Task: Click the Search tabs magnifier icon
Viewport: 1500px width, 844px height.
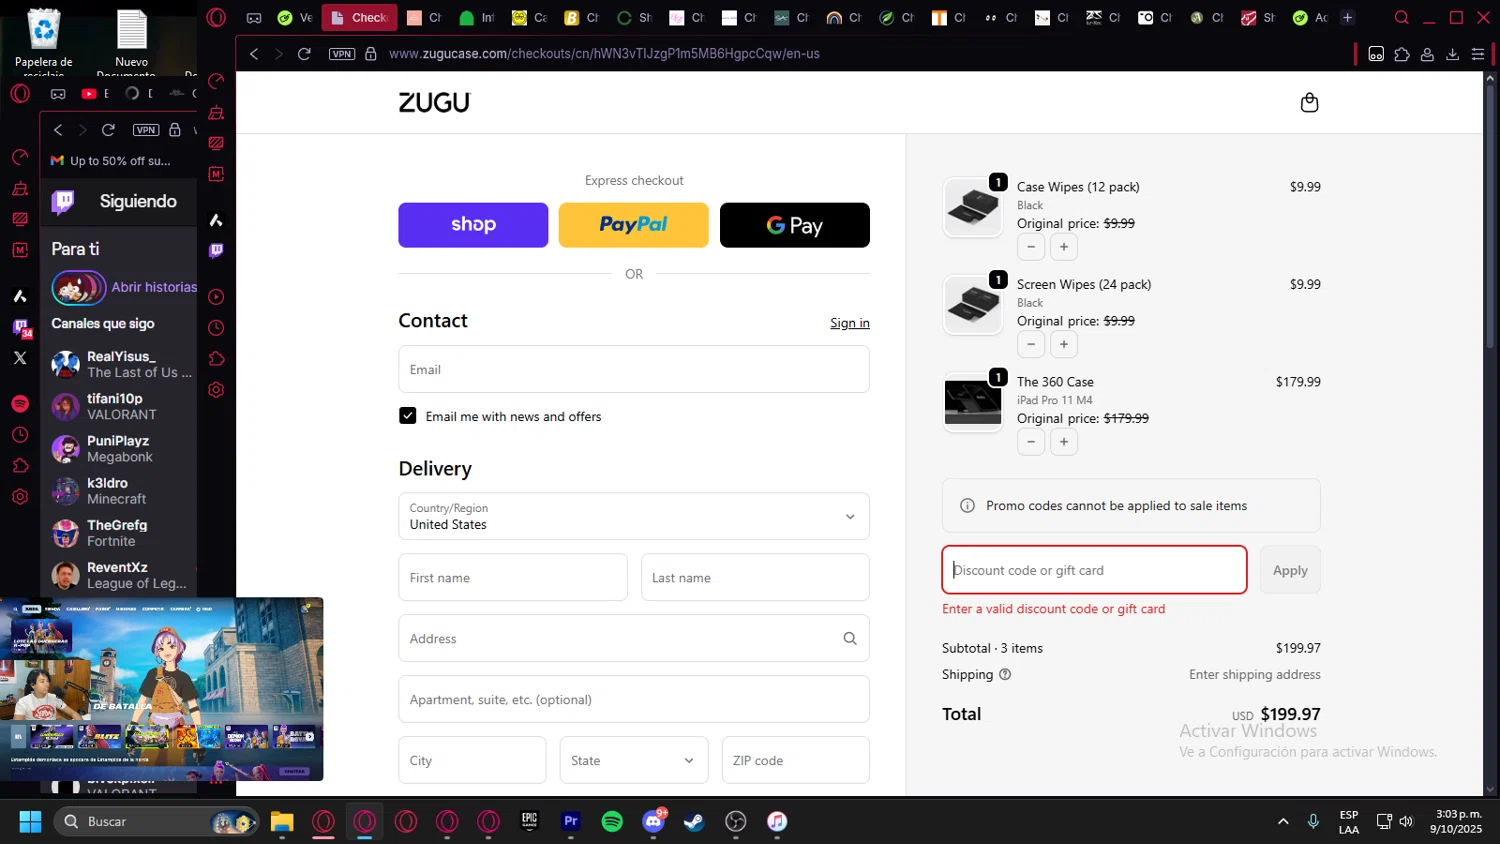Action: point(1402,17)
